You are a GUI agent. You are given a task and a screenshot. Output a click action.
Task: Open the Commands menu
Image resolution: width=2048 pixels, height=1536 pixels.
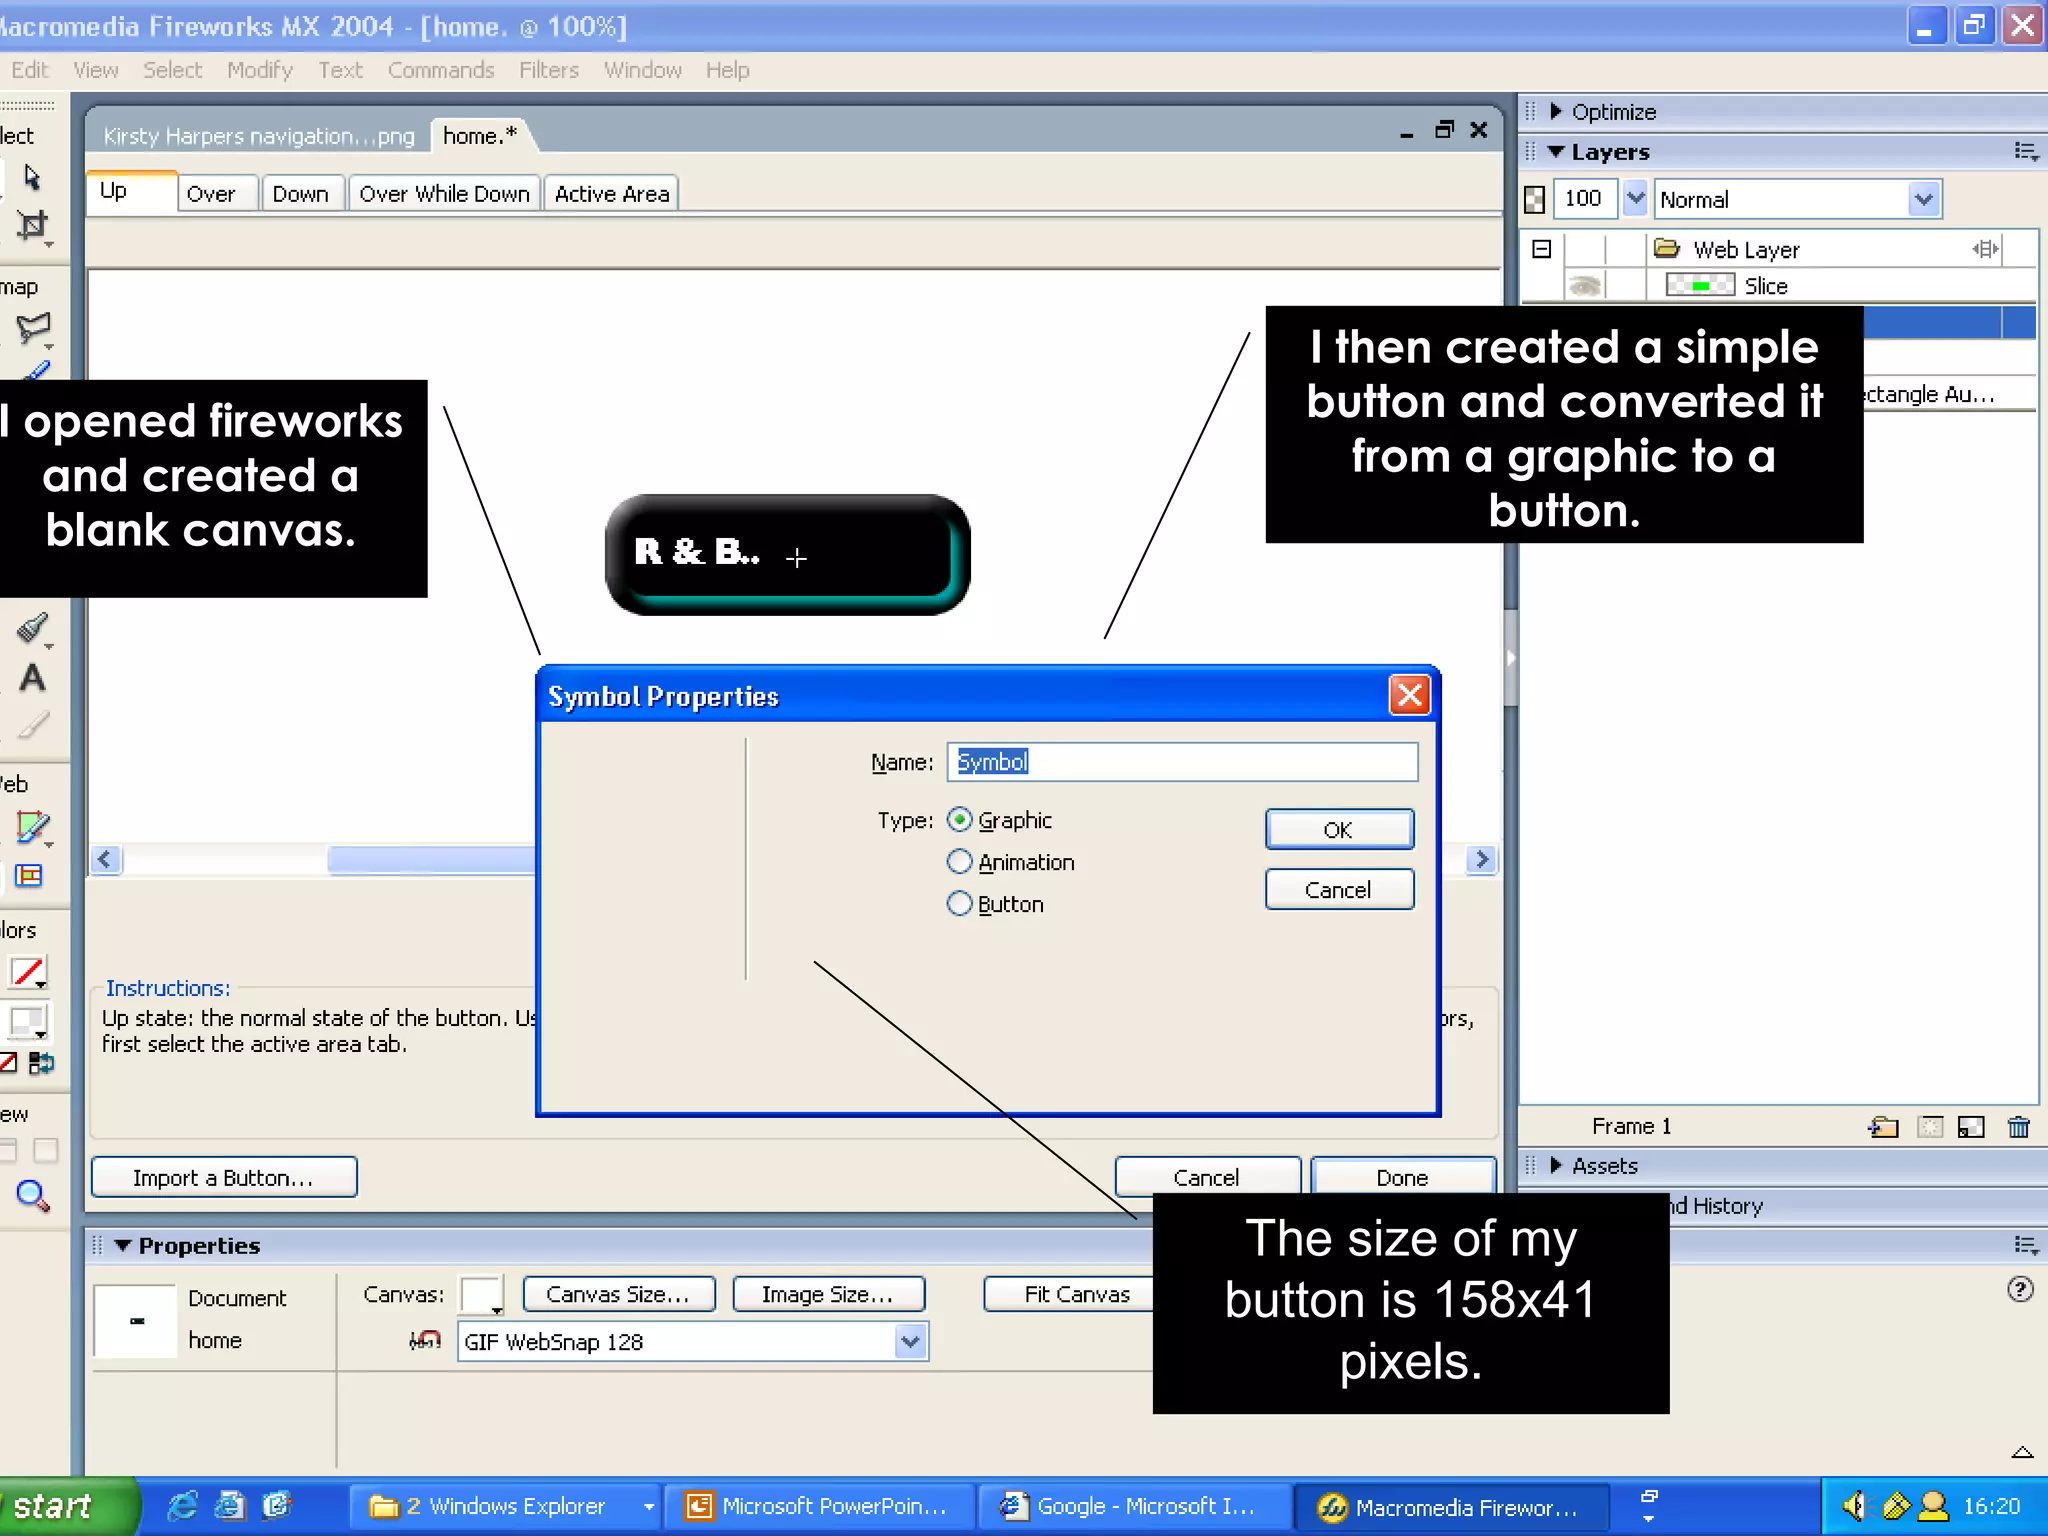[x=441, y=70]
